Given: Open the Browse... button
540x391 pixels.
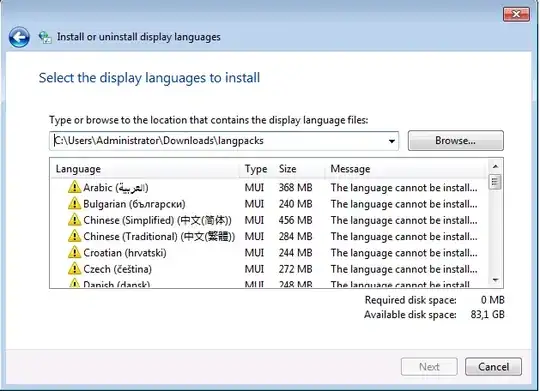Looking at the screenshot, I should pos(456,141).
